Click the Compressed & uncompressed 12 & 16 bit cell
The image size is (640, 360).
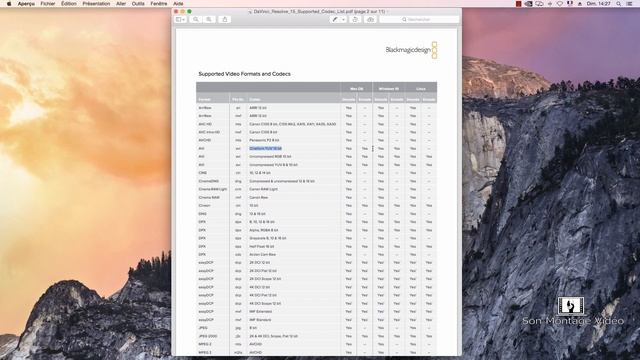click(282, 181)
